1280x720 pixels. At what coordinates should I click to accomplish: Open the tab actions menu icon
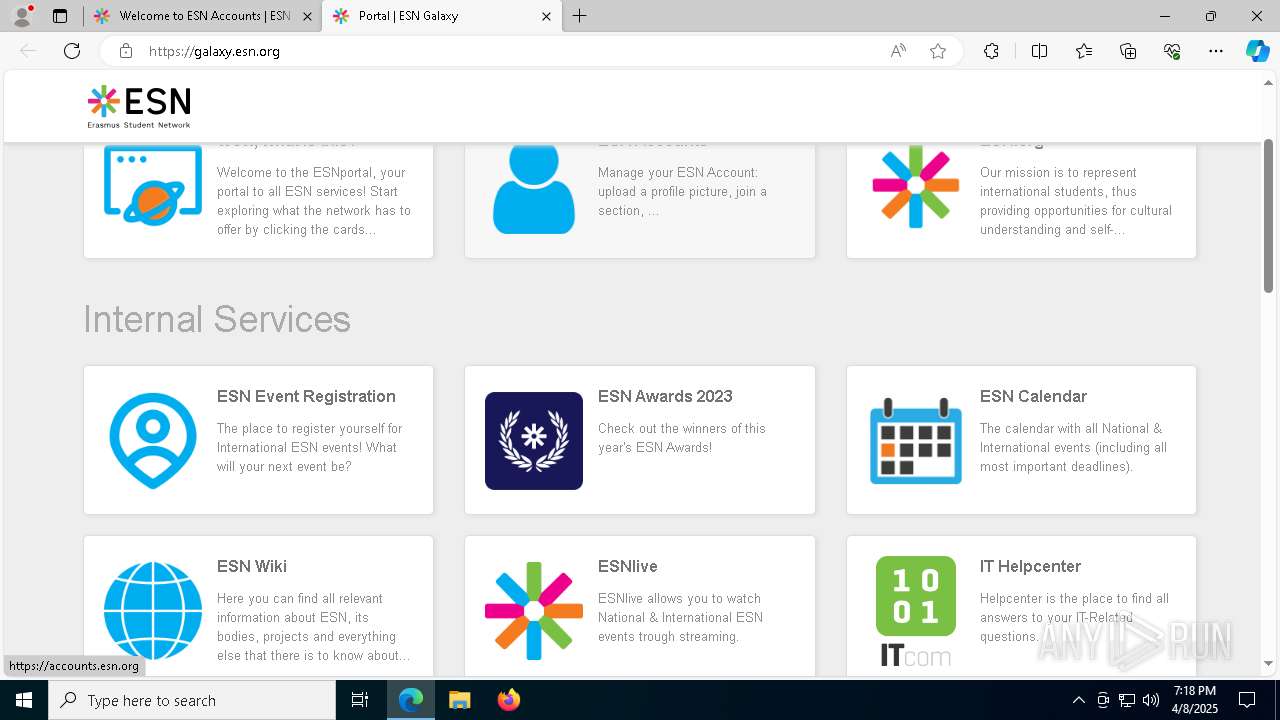[60, 16]
